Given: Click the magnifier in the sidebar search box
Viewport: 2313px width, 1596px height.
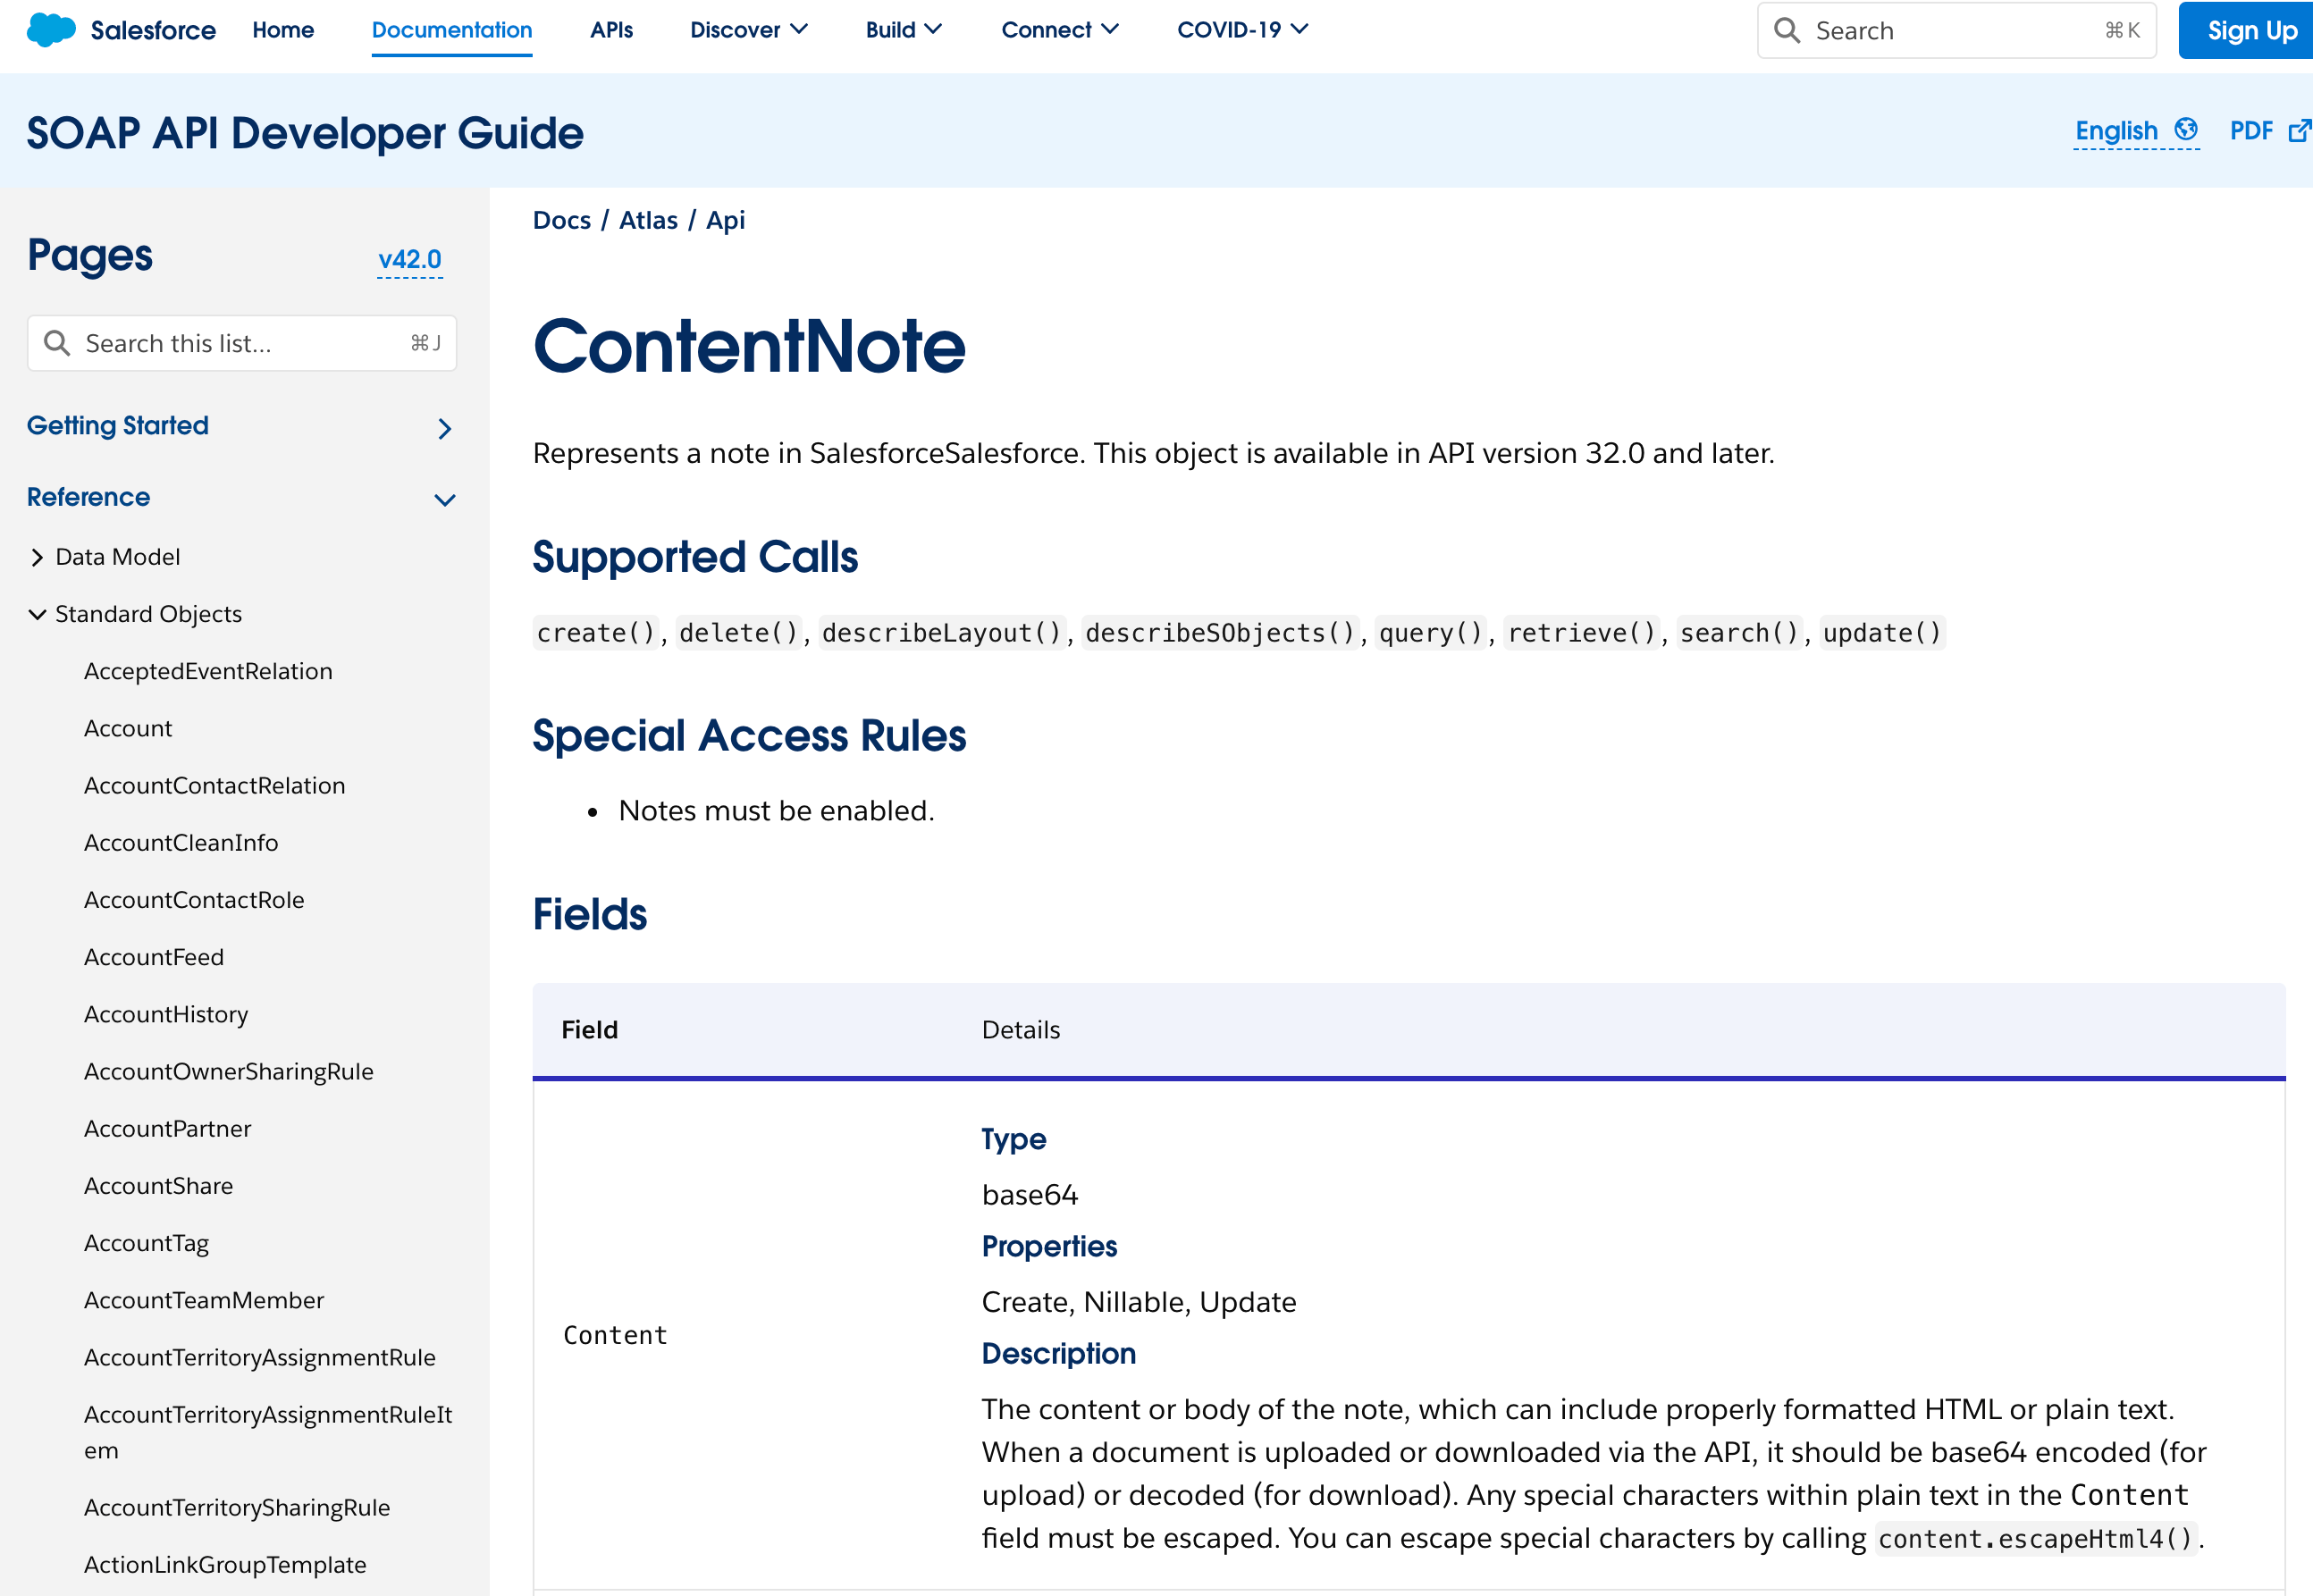Looking at the screenshot, I should (58, 343).
